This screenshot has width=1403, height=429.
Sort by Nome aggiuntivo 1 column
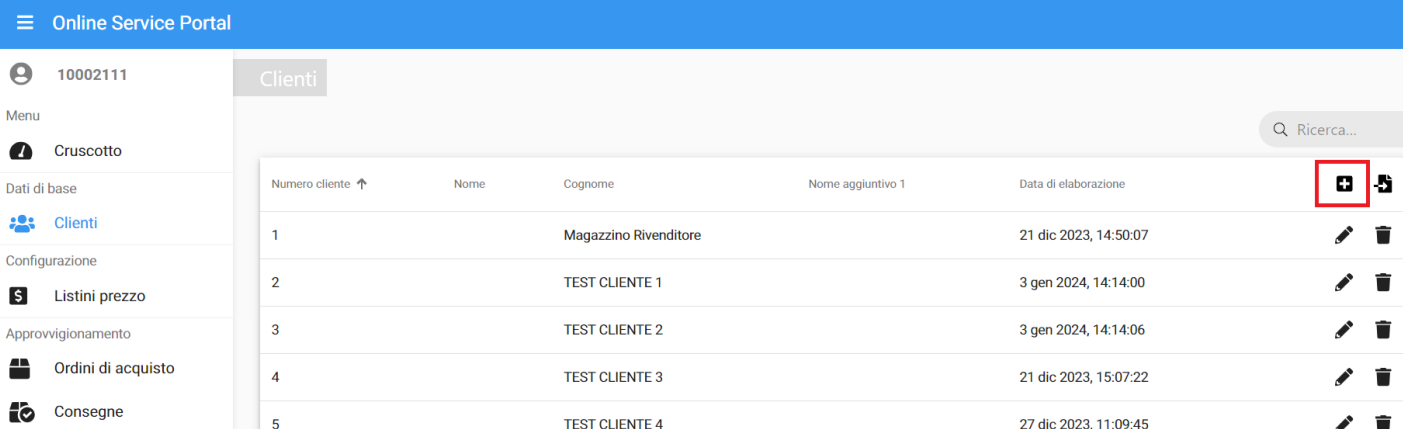pyautogui.click(x=856, y=184)
